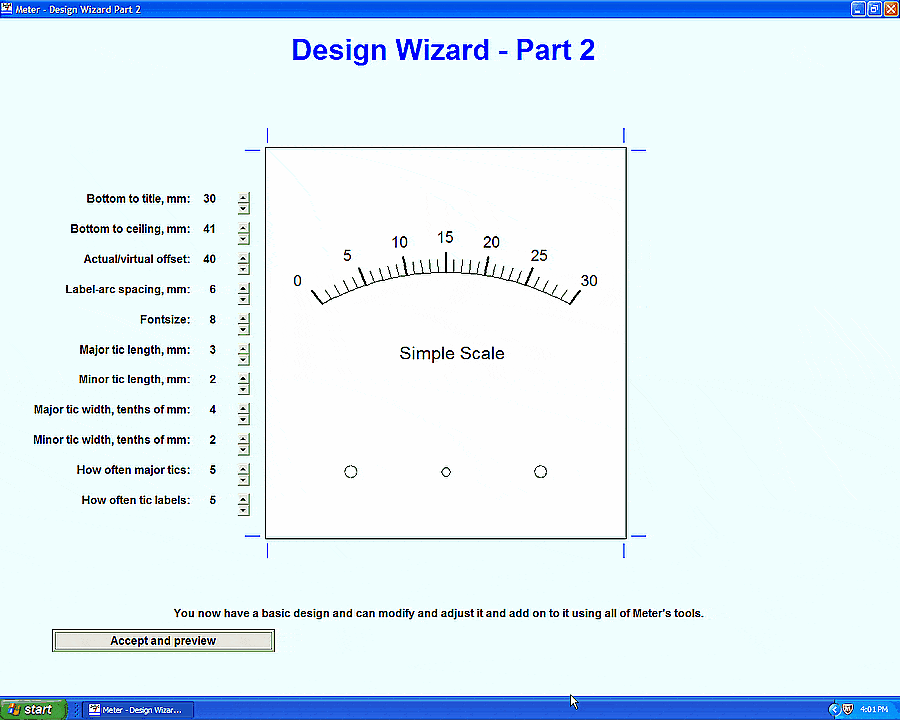Lower the Label-arc spacing value
This screenshot has height=720, width=900.
tap(243, 300)
